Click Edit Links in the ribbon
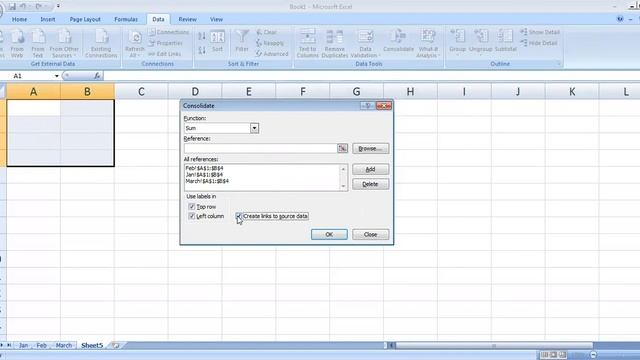640x360 pixels. 165,54
